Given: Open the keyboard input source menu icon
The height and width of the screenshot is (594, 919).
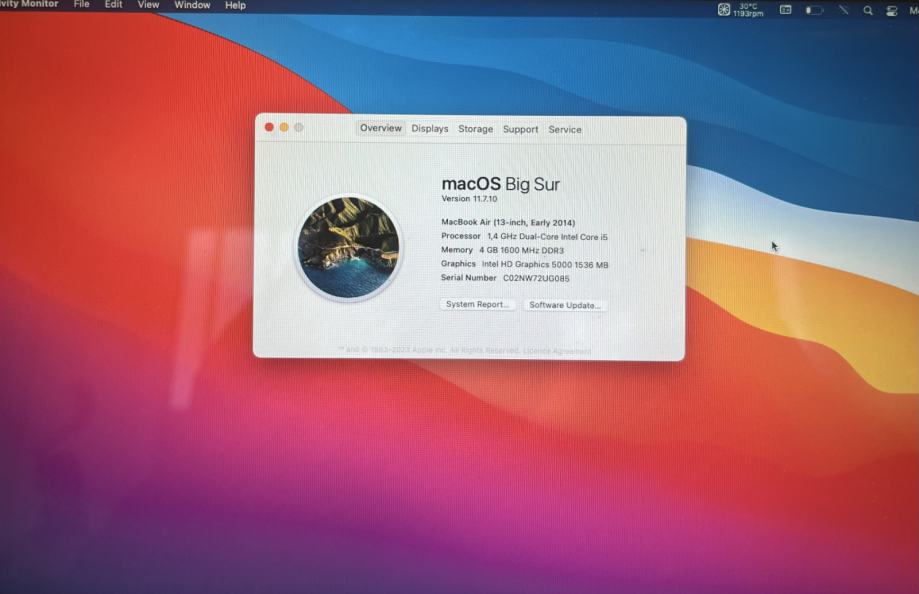Looking at the screenshot, I should (x=786, y=9).
